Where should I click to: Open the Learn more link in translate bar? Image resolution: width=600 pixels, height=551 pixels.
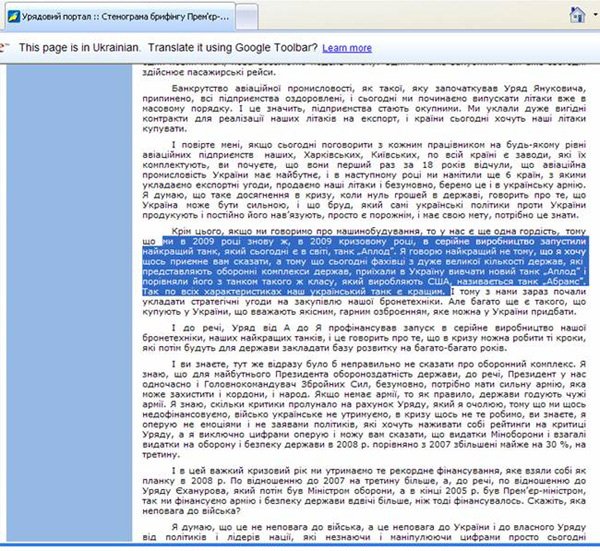[x=347, y=47]
